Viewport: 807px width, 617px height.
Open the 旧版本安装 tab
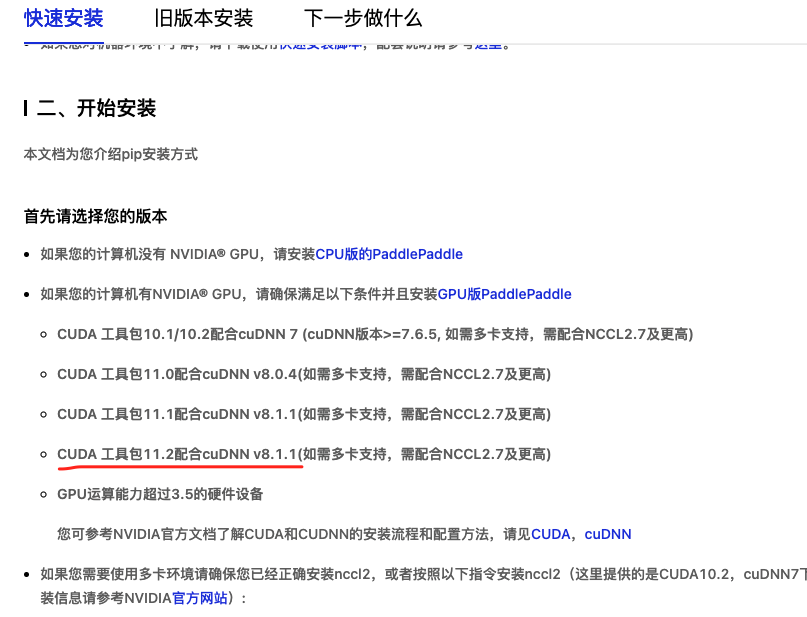204,19
